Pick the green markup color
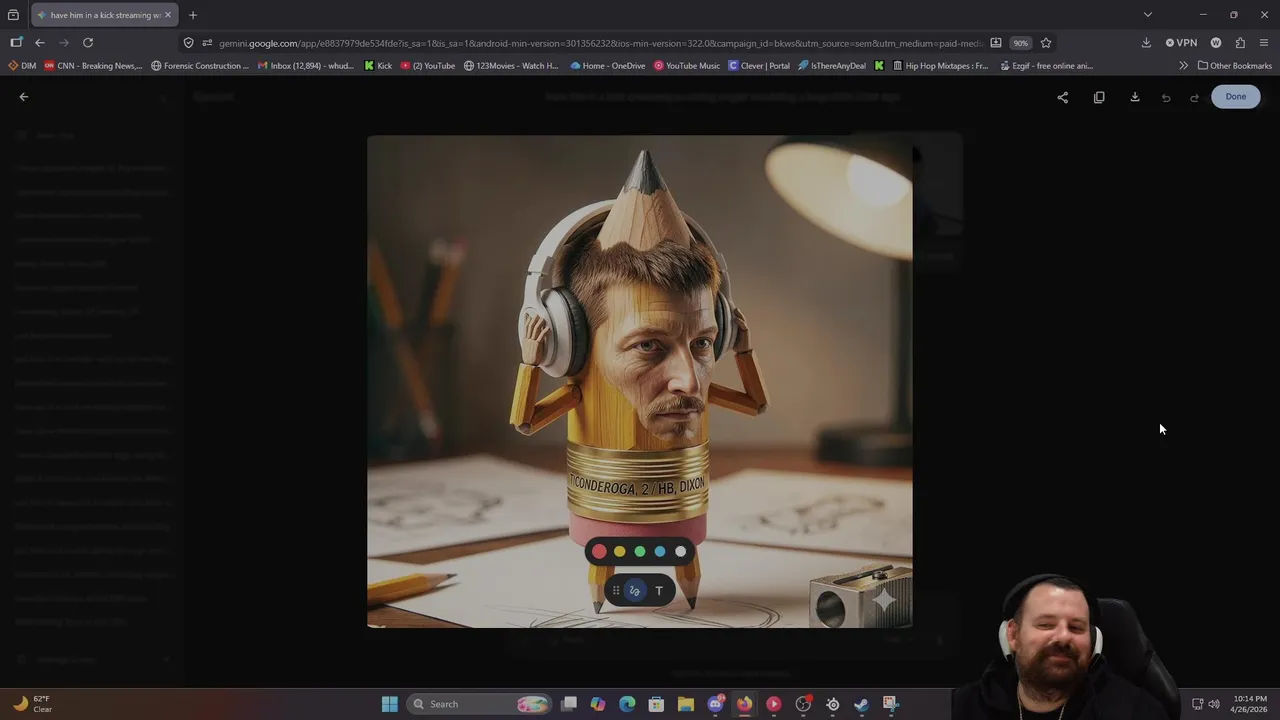The height and width of the screenshot is (720, 1280). [640, 551]
